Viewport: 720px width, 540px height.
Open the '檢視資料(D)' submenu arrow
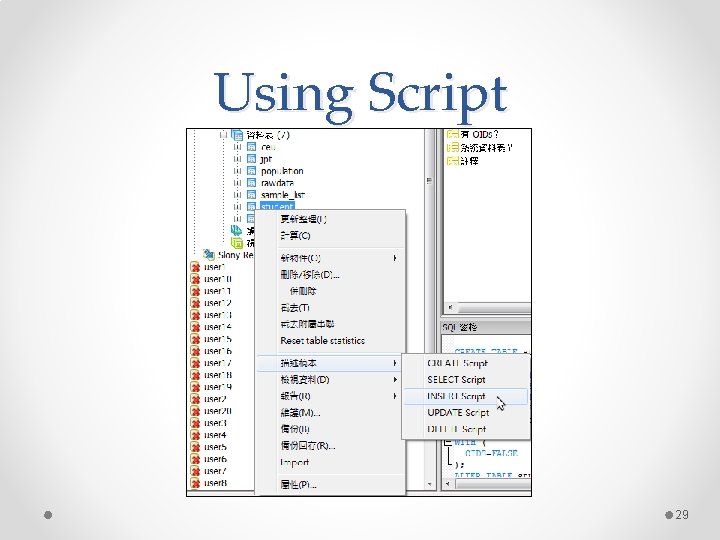394,380
